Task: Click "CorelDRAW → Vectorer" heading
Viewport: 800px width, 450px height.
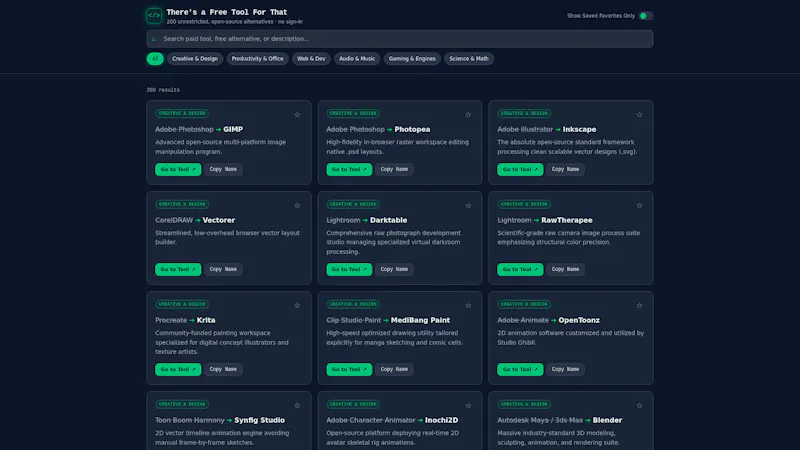Action: click(x=195, y=220)
